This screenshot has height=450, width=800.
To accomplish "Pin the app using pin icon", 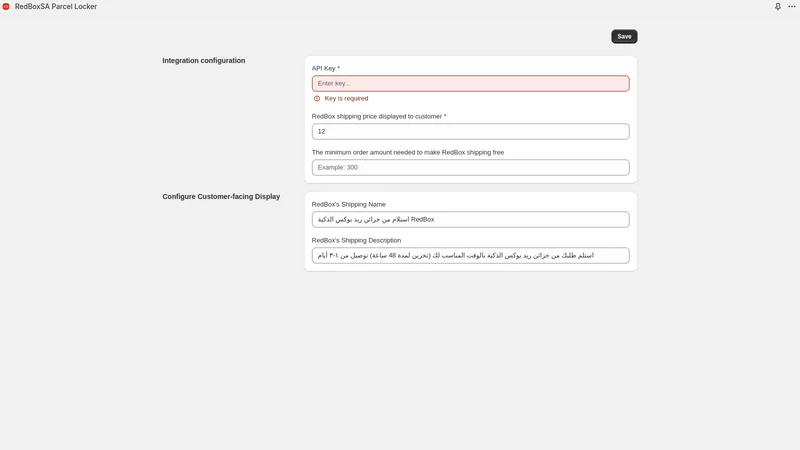I will 778,7.
